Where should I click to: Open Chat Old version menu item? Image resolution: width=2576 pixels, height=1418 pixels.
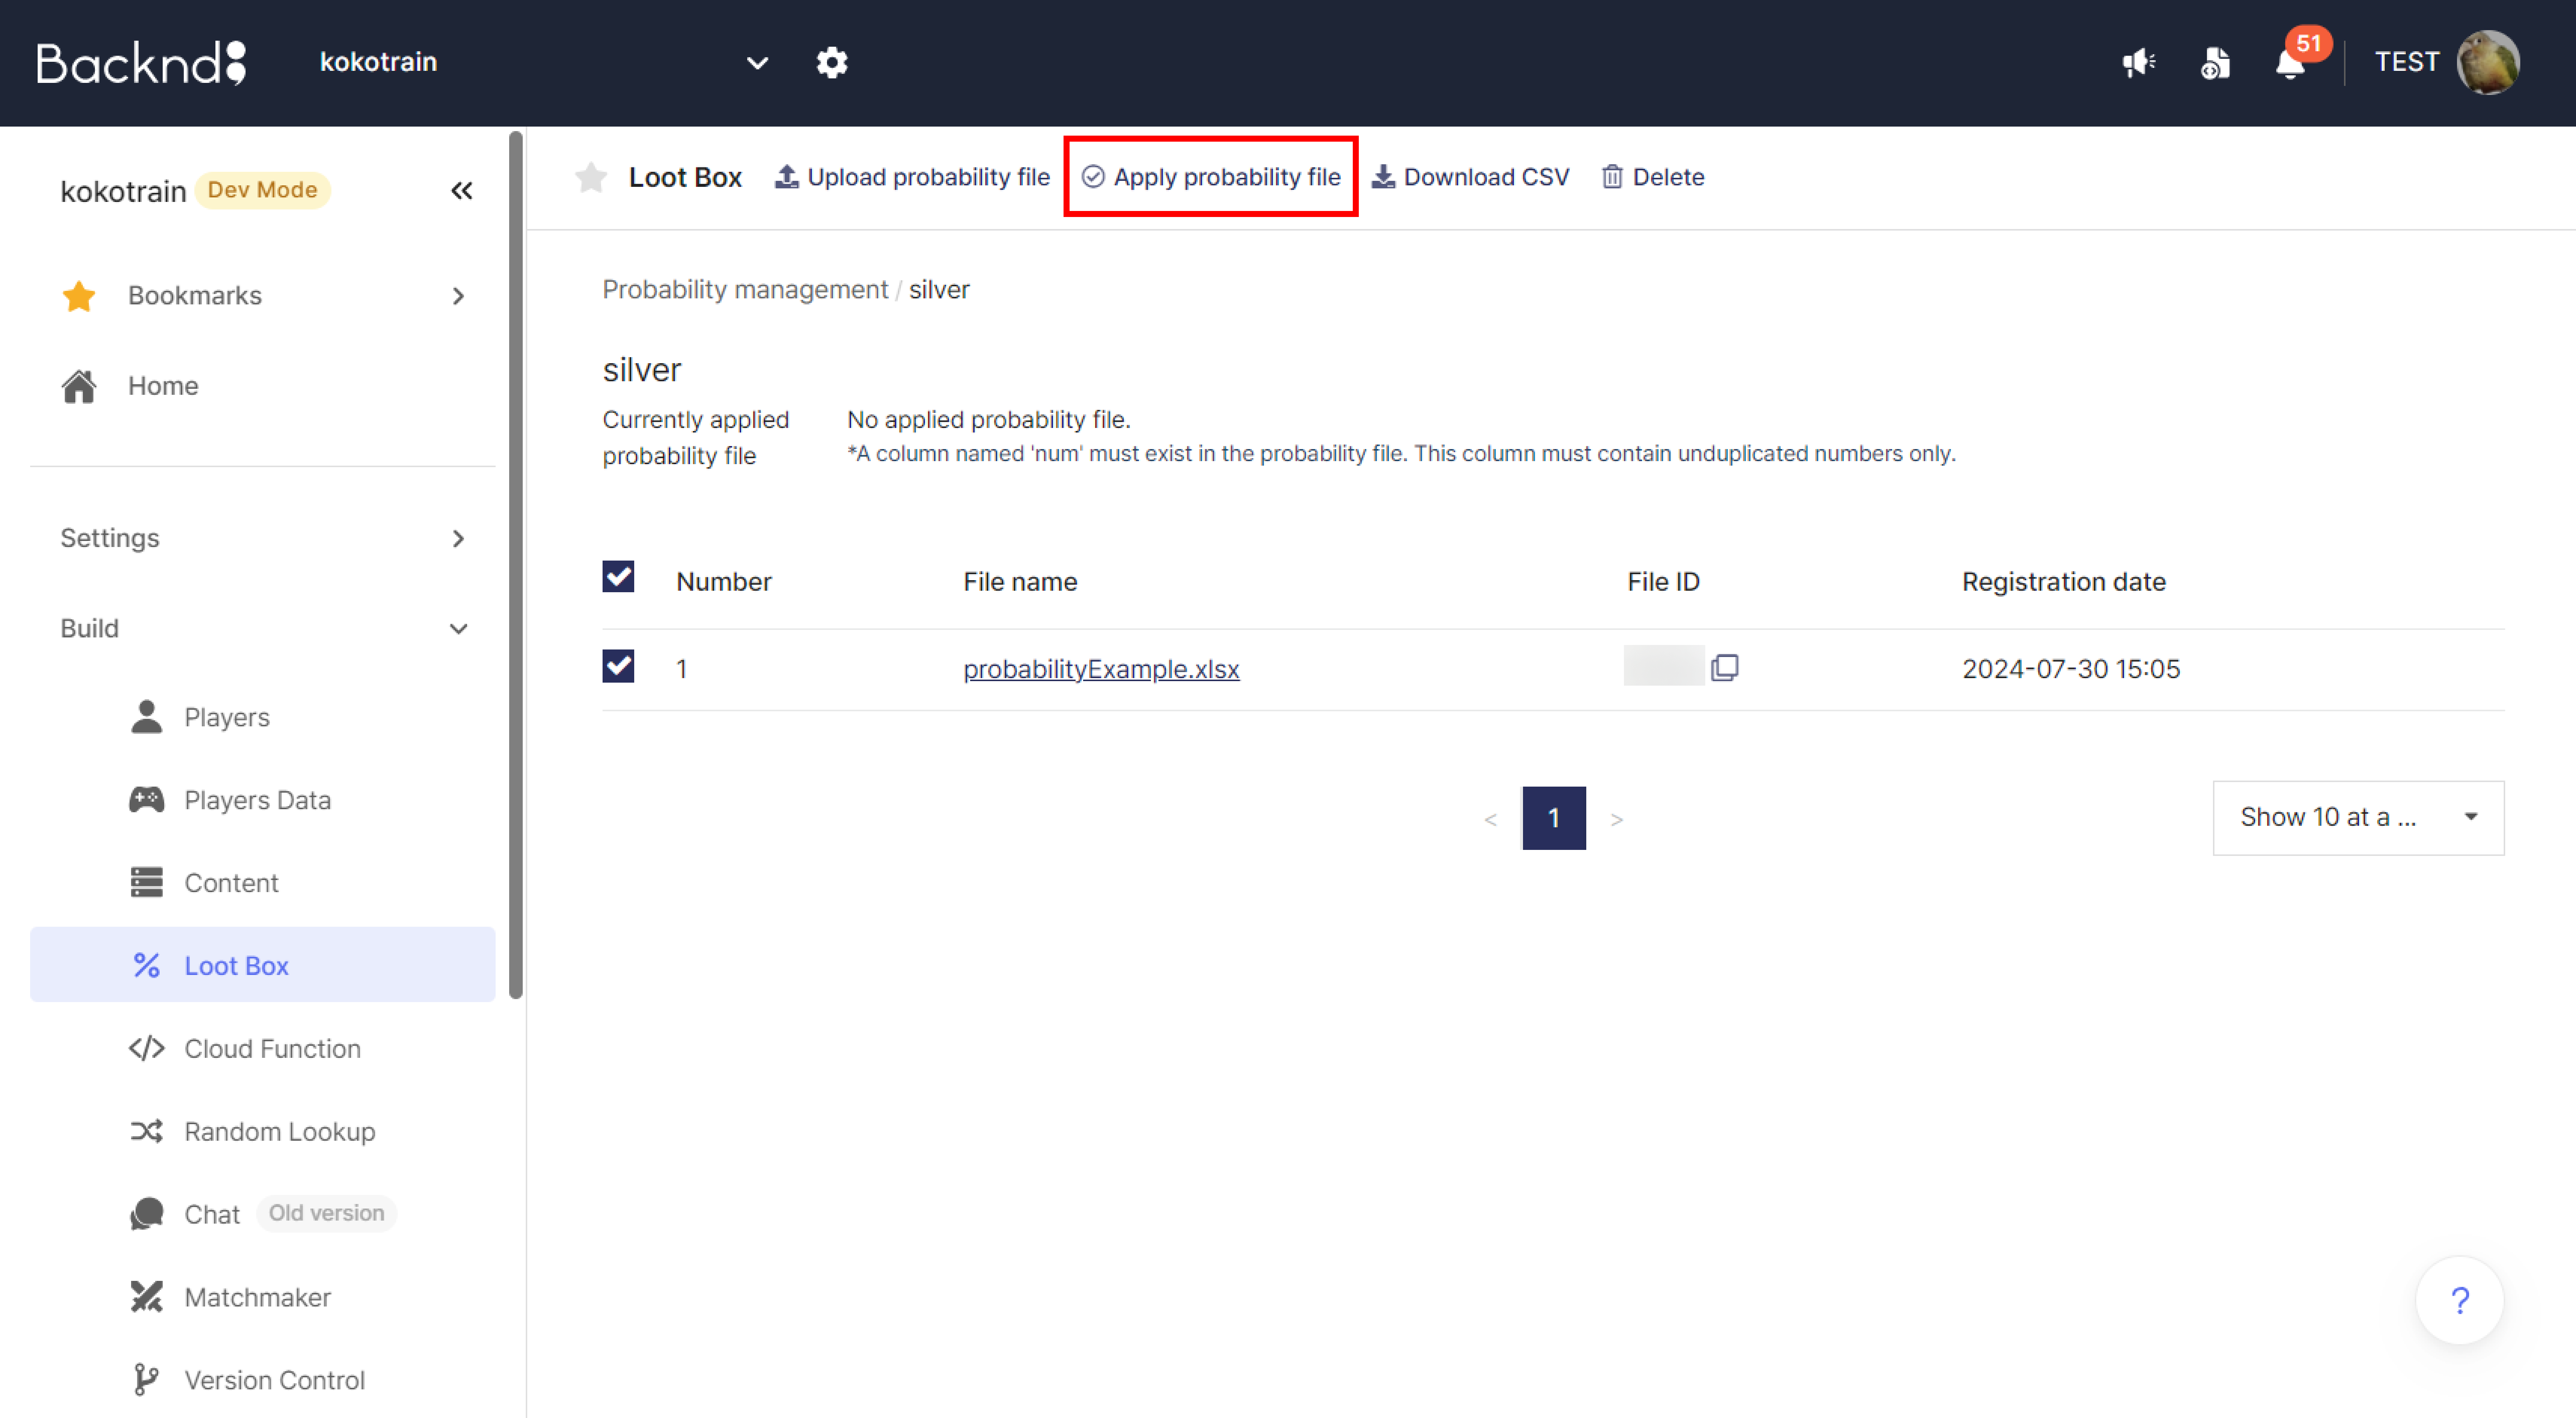(x=263, y=1214)
